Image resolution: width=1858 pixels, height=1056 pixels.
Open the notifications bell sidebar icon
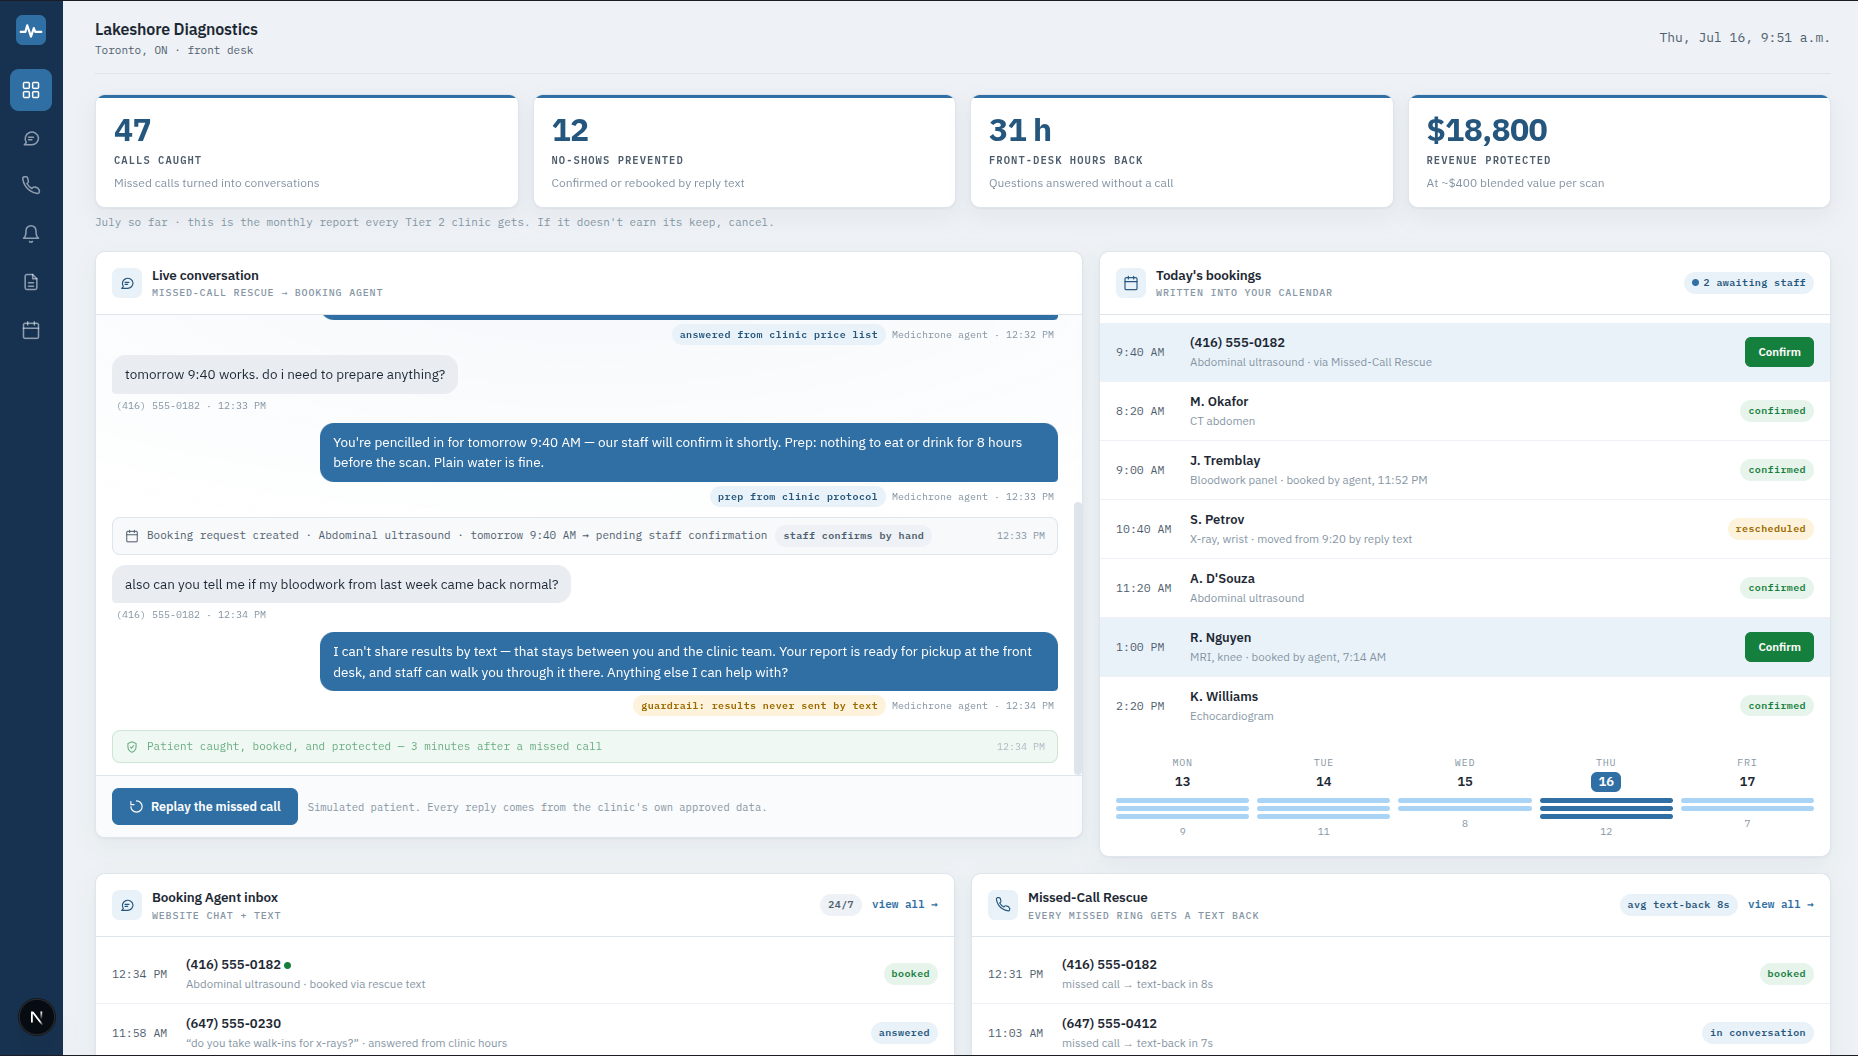click(31, 233)
